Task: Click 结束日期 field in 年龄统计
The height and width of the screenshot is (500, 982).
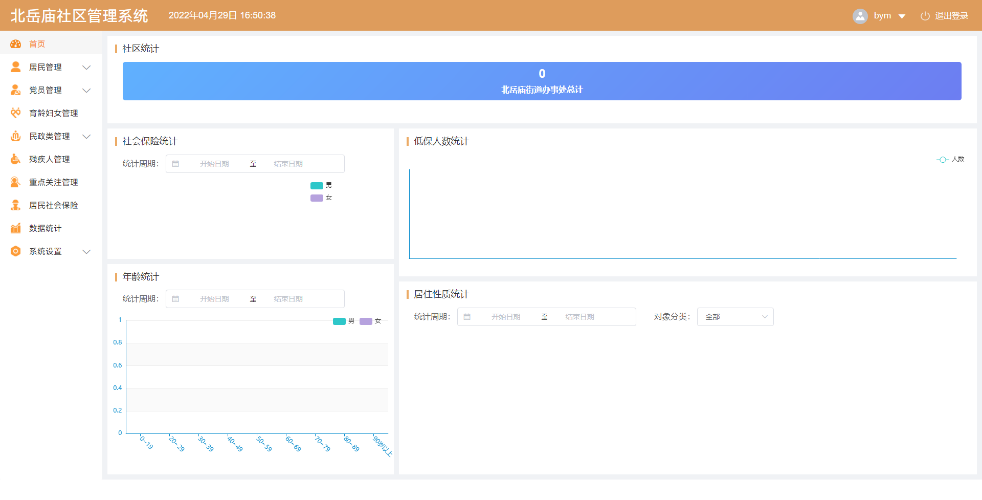Action: [x=288, y=299]
